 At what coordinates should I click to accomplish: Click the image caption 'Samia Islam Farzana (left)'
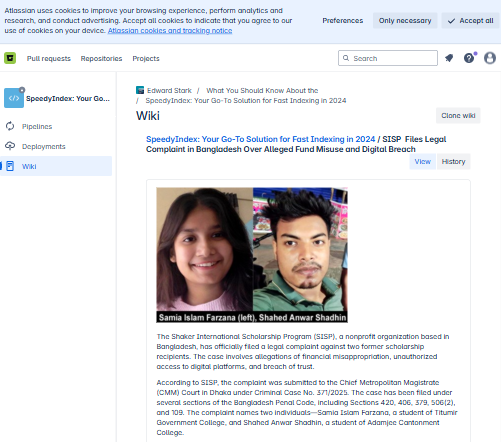tap(206, 317)
